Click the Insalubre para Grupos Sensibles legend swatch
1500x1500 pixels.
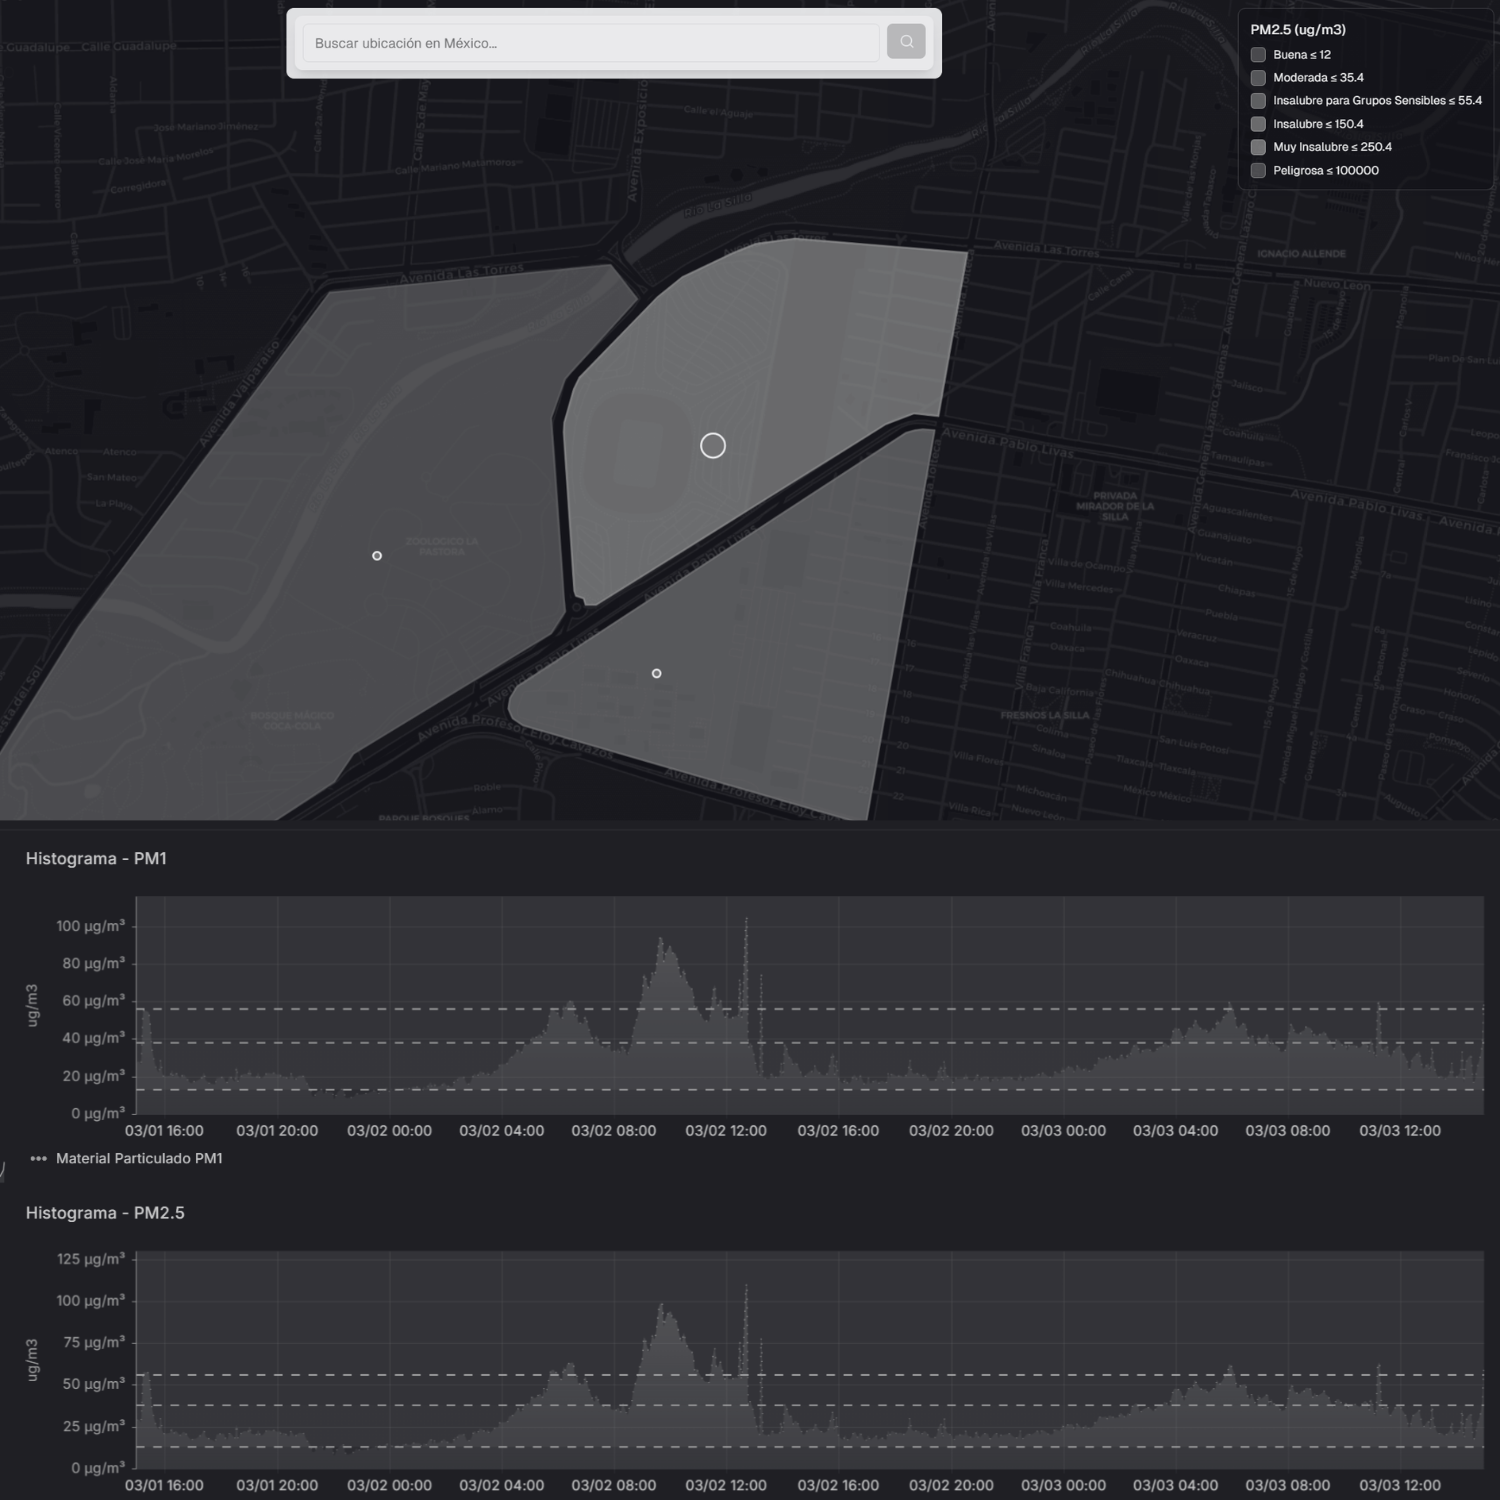(1258, 101)
